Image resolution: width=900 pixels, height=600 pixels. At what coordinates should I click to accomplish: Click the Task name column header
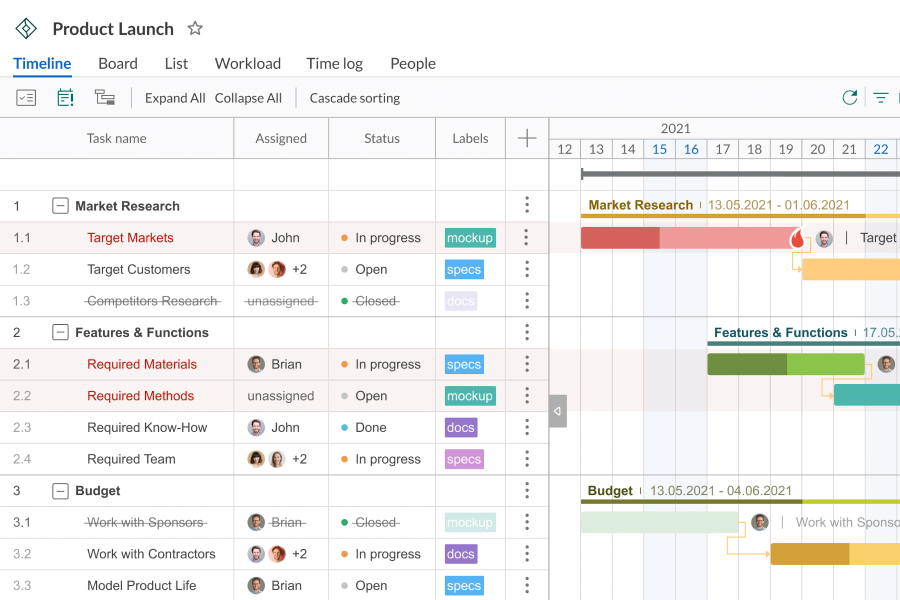[x=117, y=138]
